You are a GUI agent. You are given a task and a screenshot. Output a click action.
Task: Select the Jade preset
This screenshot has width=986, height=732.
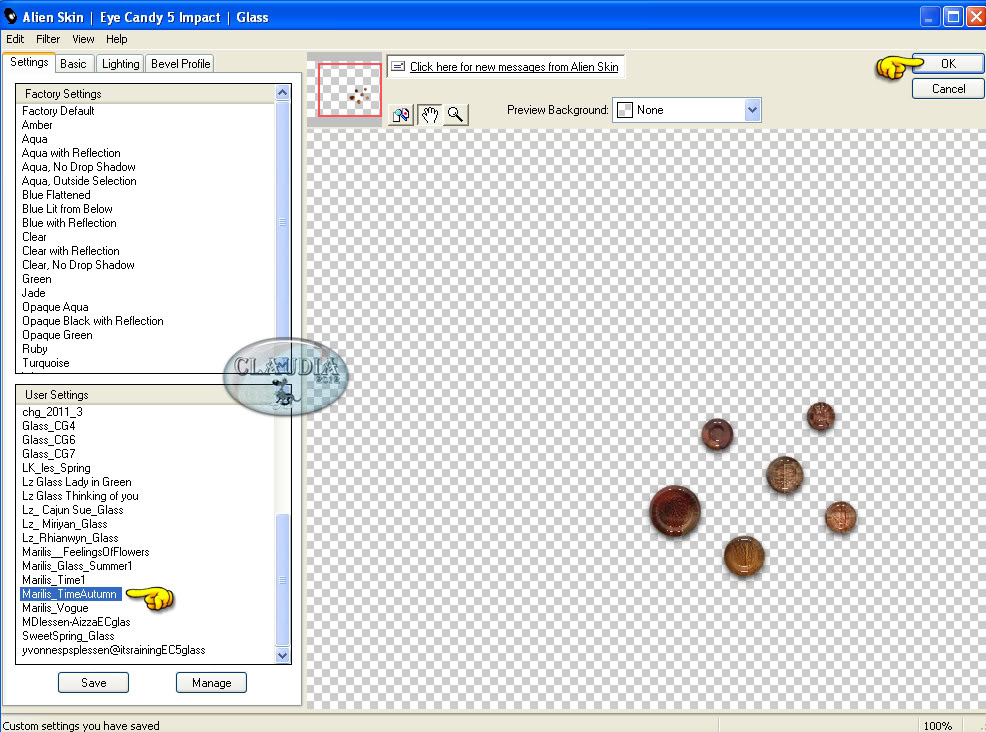pos(33,292)
